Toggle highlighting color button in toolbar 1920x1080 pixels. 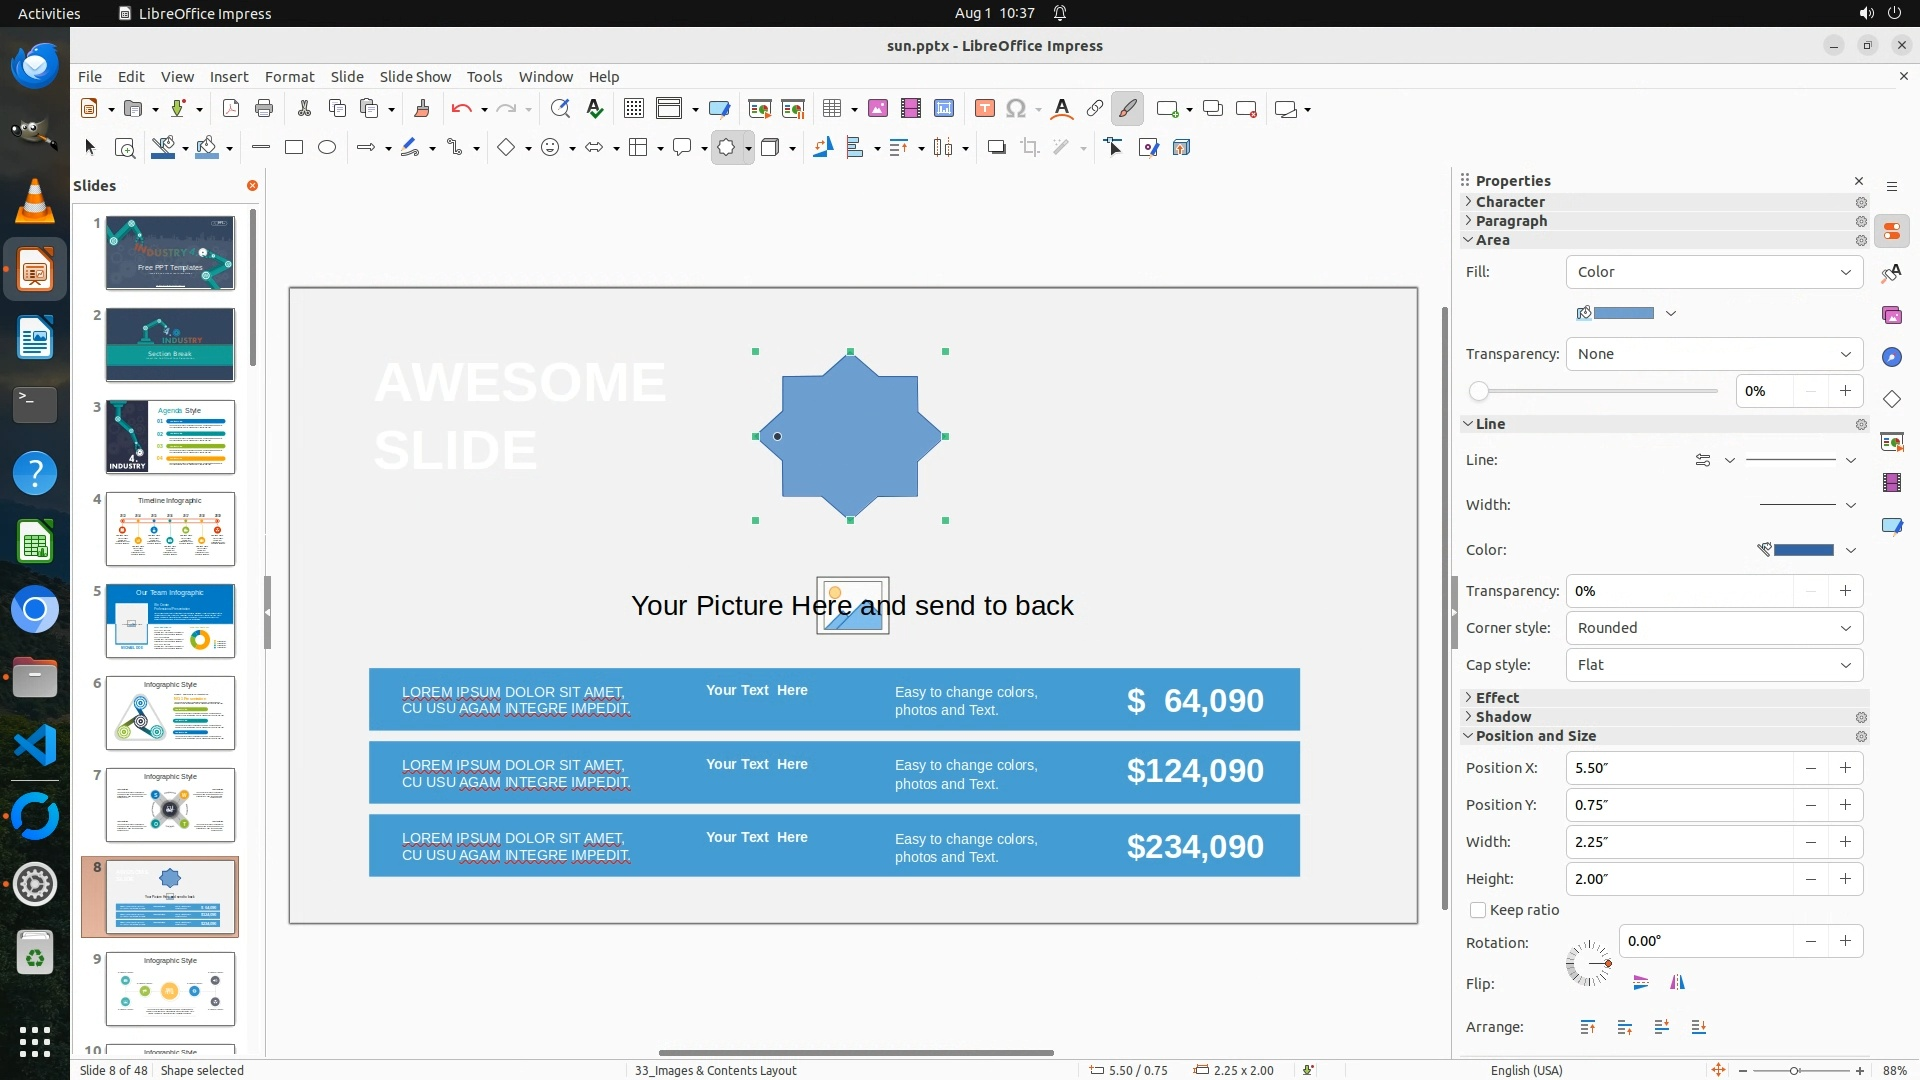(1127, 109)
